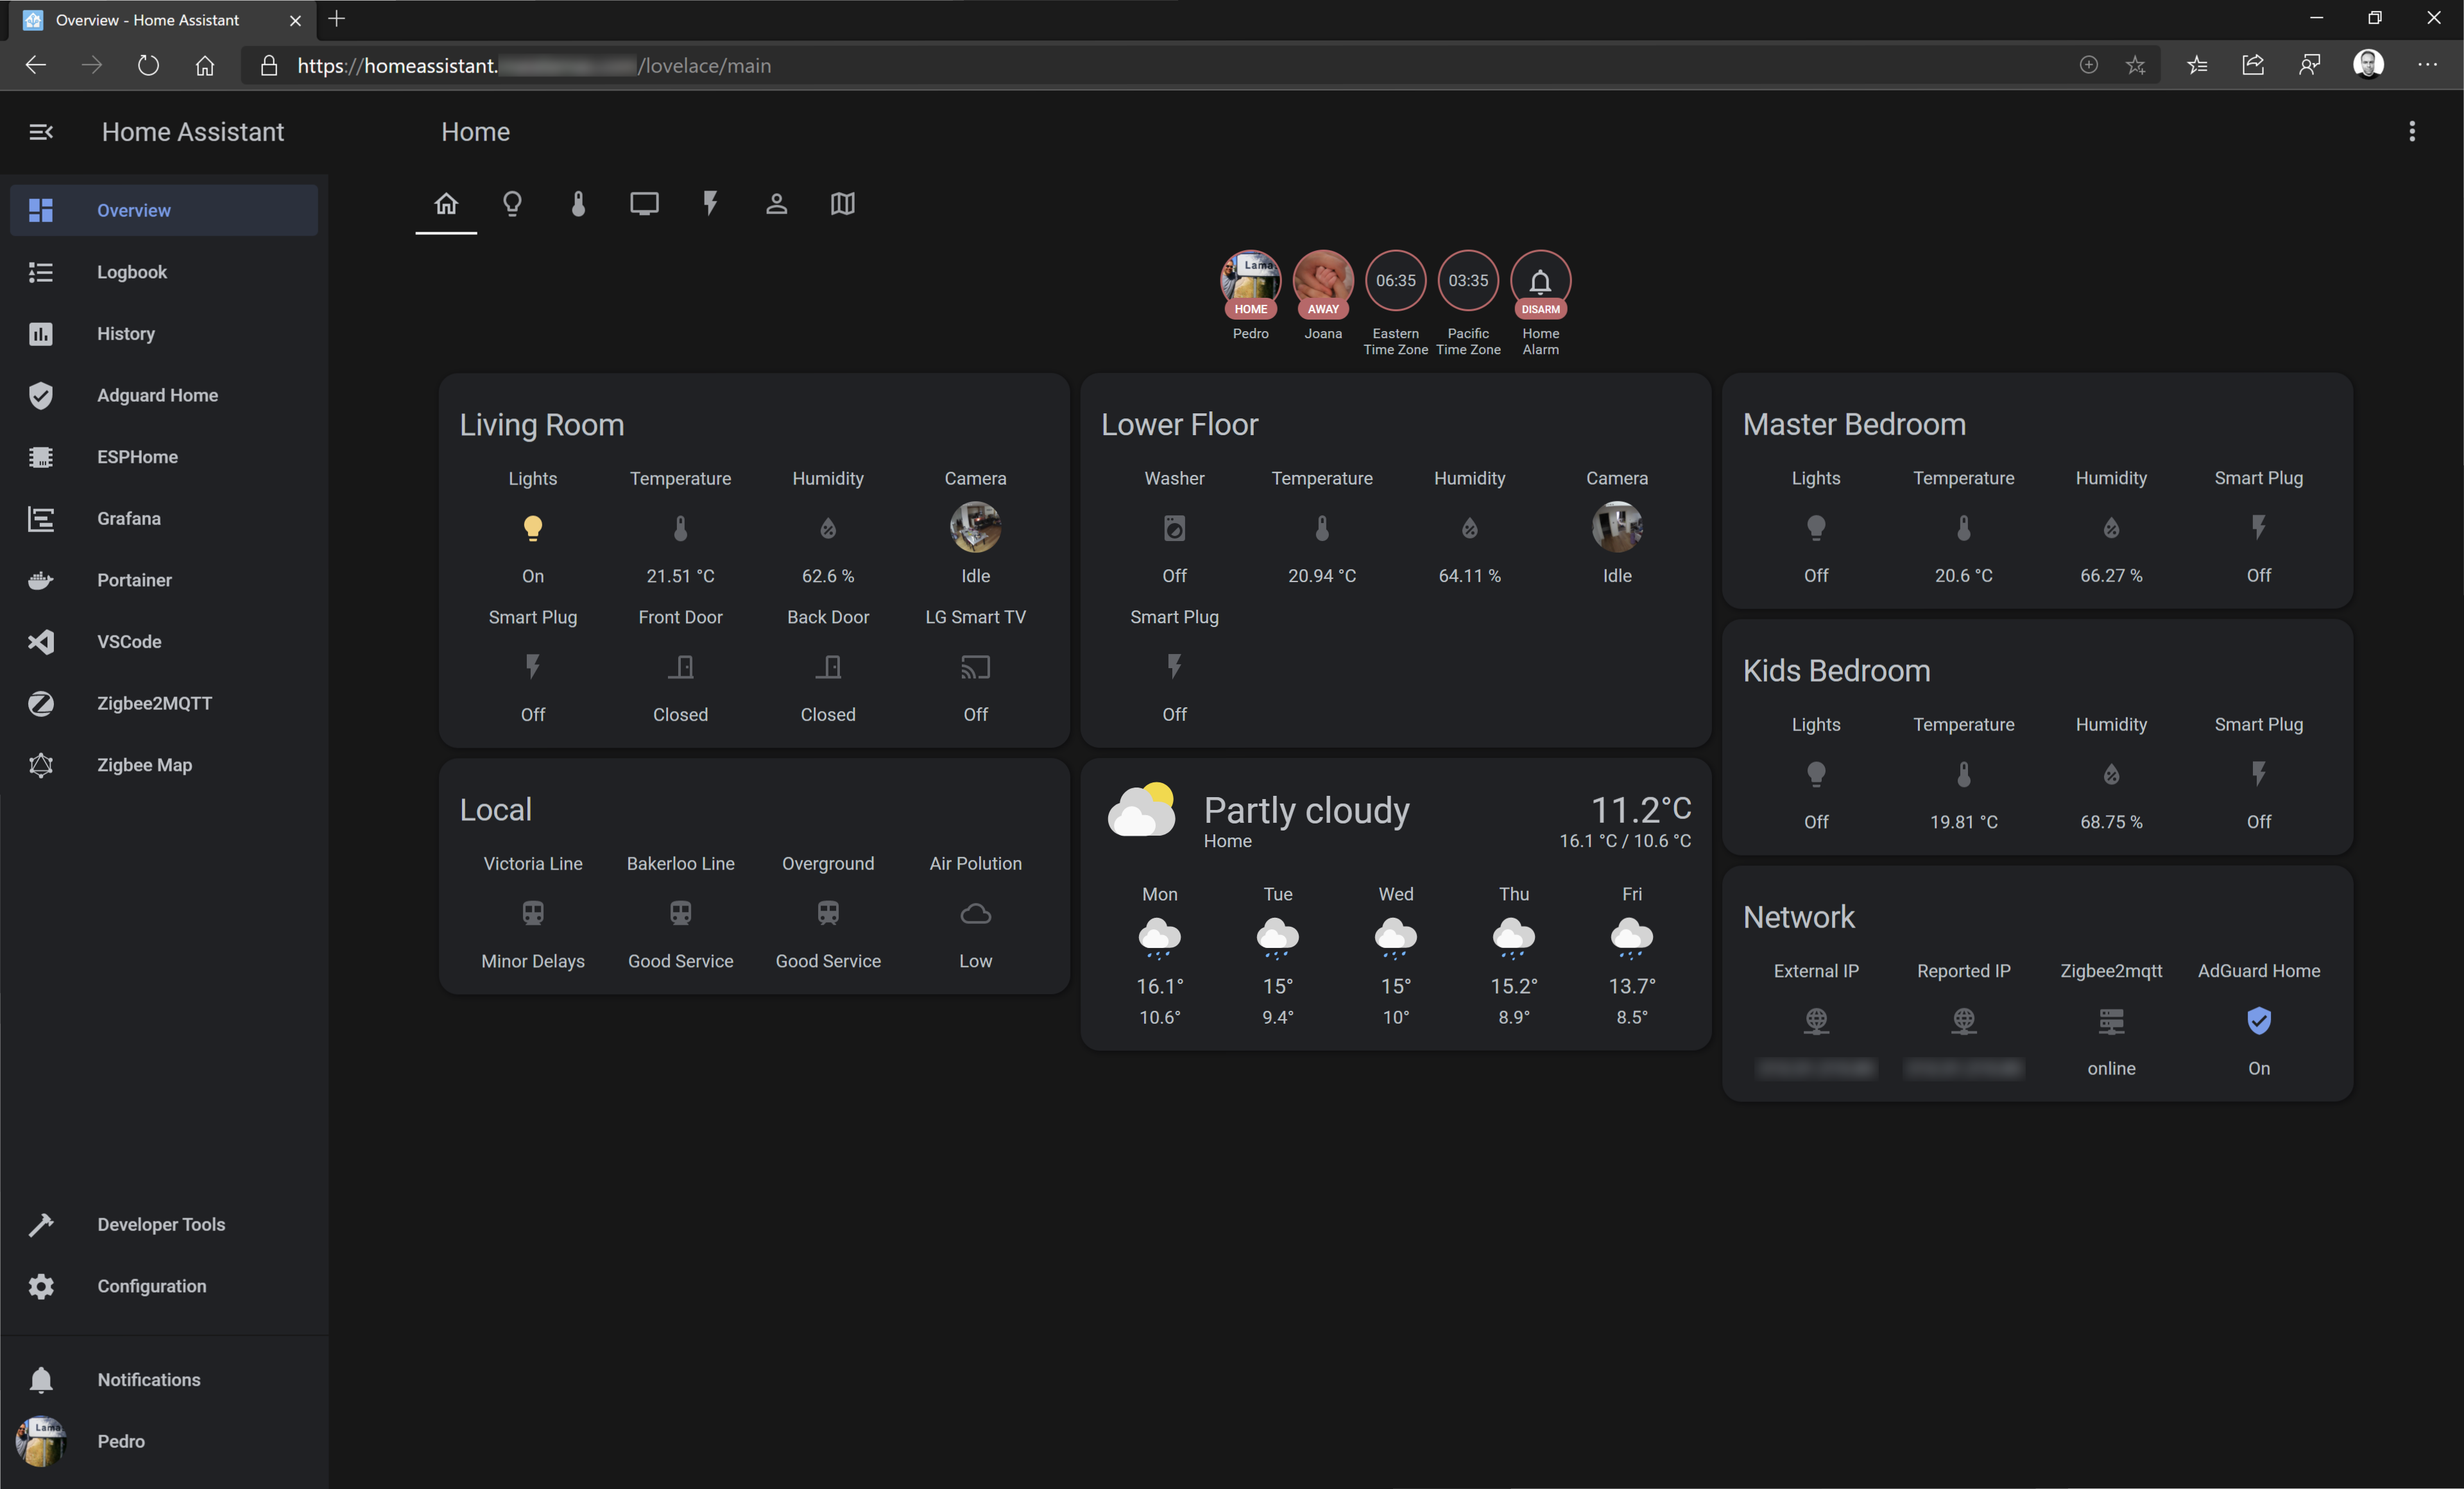
Task: Open Logbook in the sidebar
Action: tap(131, 272)
